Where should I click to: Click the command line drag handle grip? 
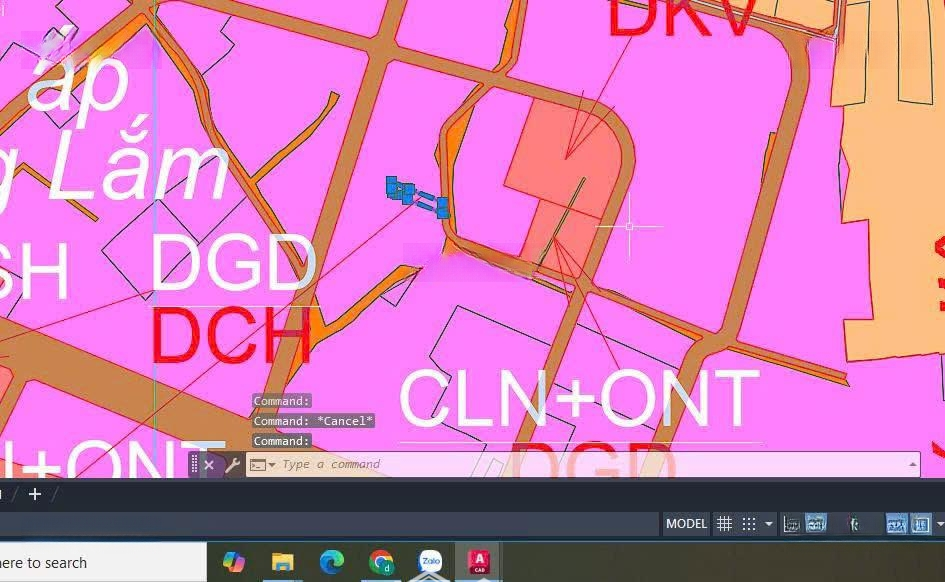pos(194,465)
